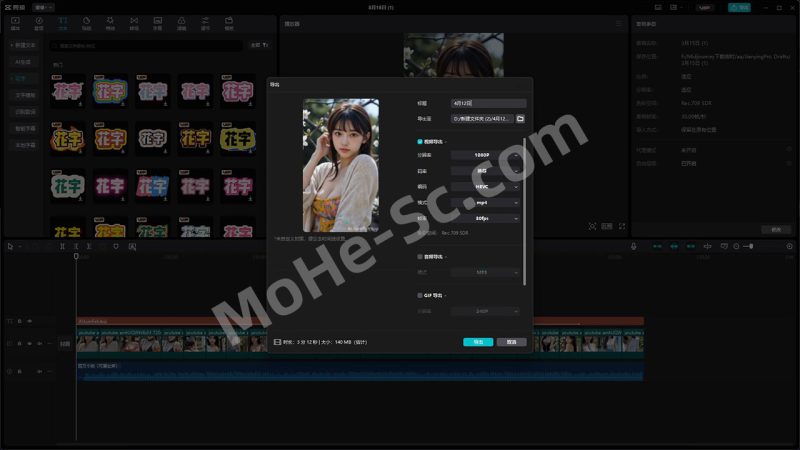Click the cyan Export button in dialog
Image resolution: width=800 pixels, height=450 pixels.
[478, 342]
